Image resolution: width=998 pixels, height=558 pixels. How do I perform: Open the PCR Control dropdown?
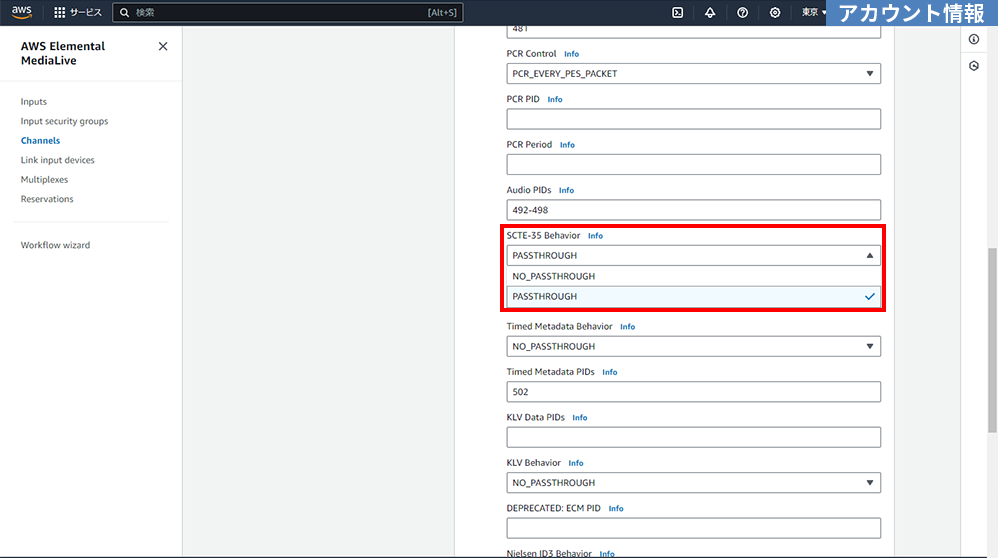693,74
